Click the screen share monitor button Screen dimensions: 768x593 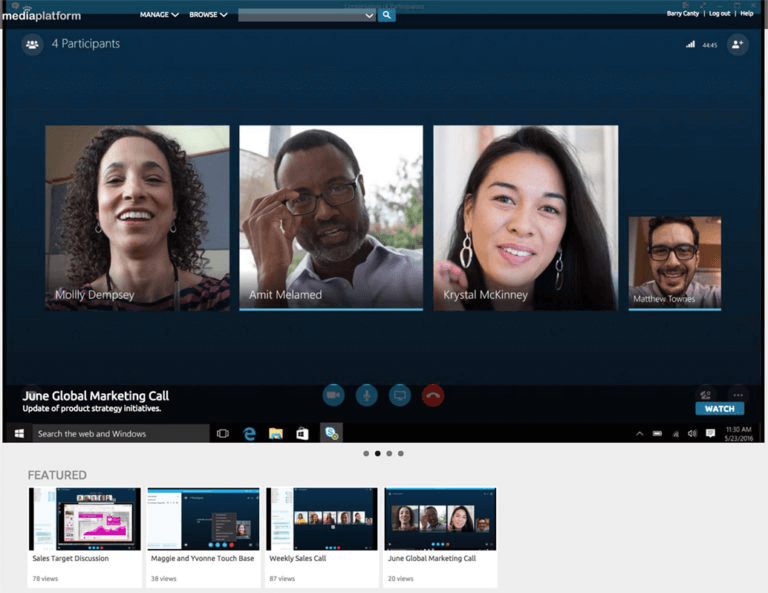pyautogui.click(x=399, y=395)
